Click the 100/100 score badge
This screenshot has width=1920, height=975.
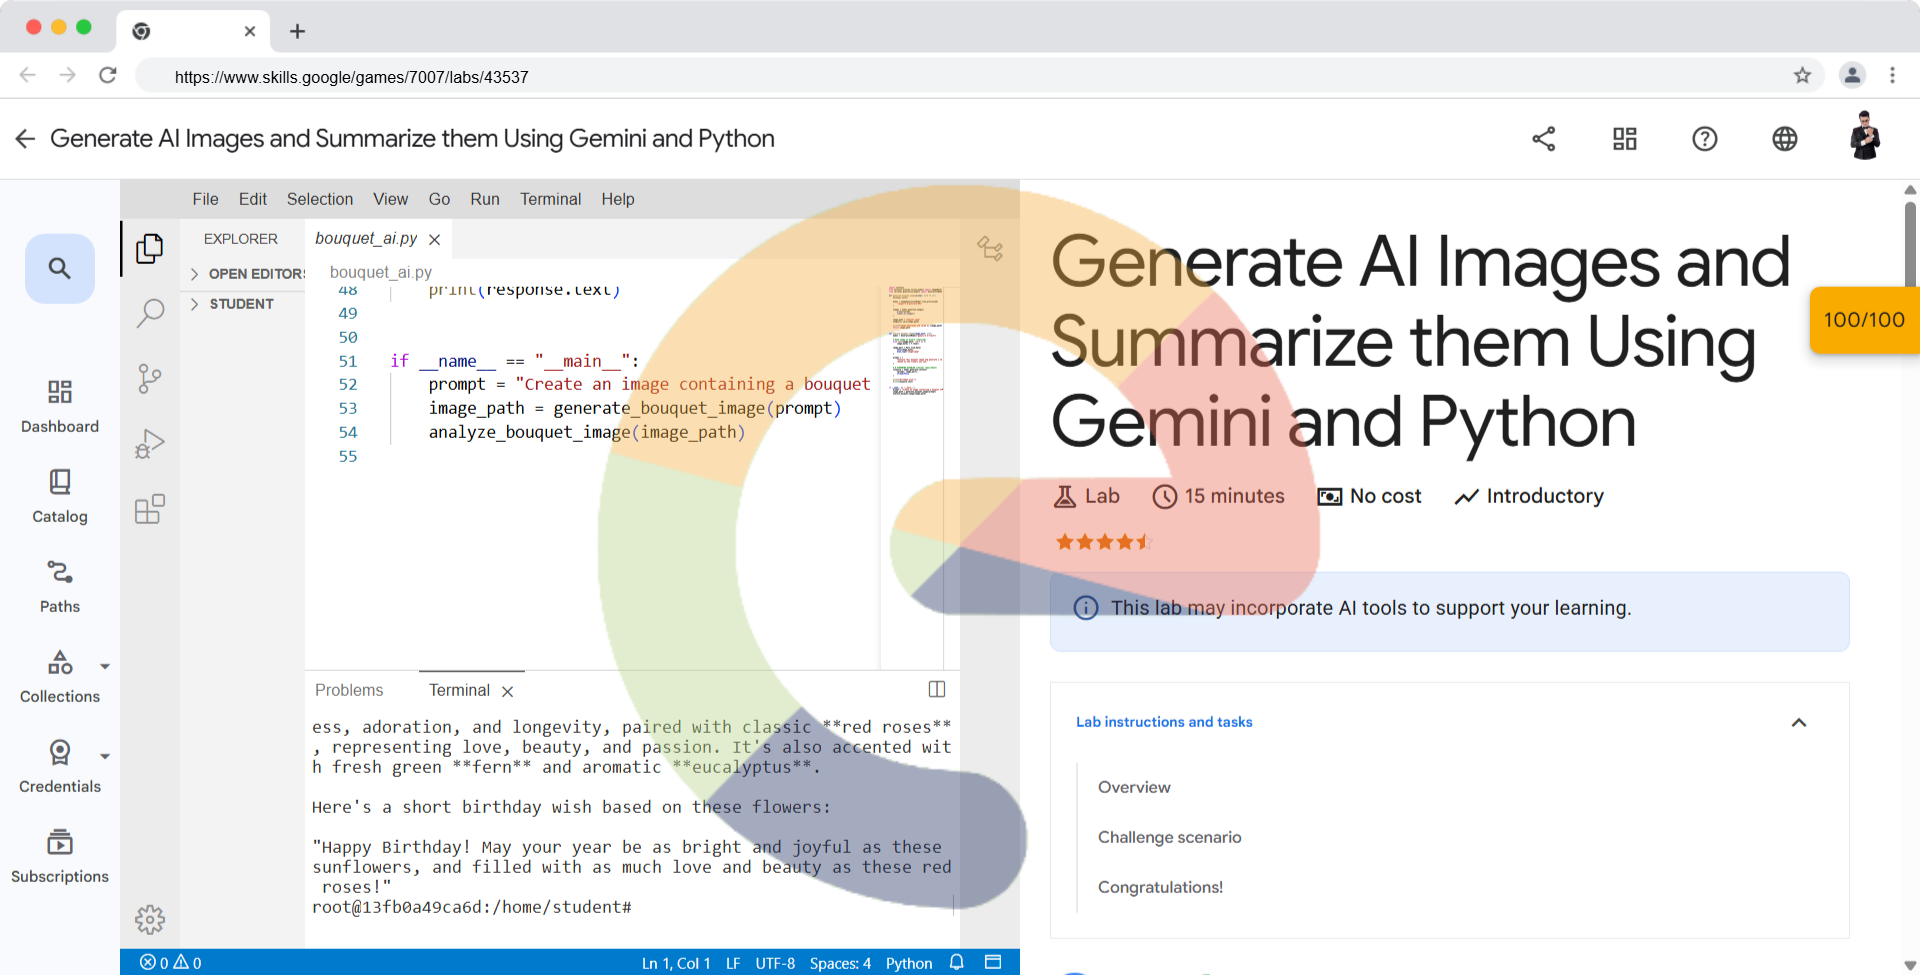(x=1864, y=320)
